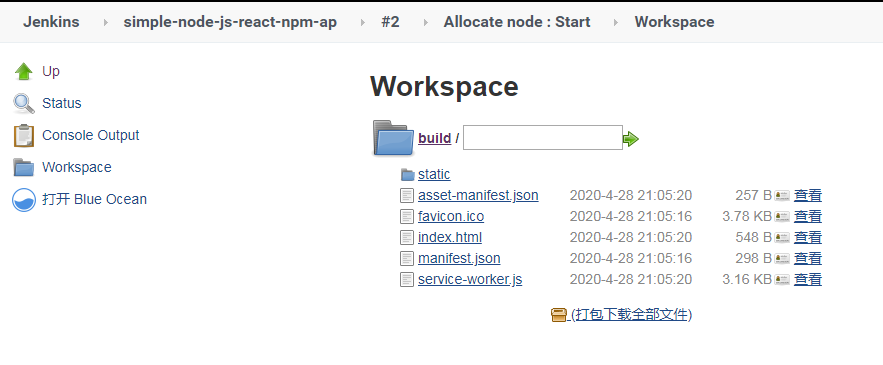The width and height of the screenshot is (883, 365).
Task: Click the file icon next to index.html
Action: point(407,238)
